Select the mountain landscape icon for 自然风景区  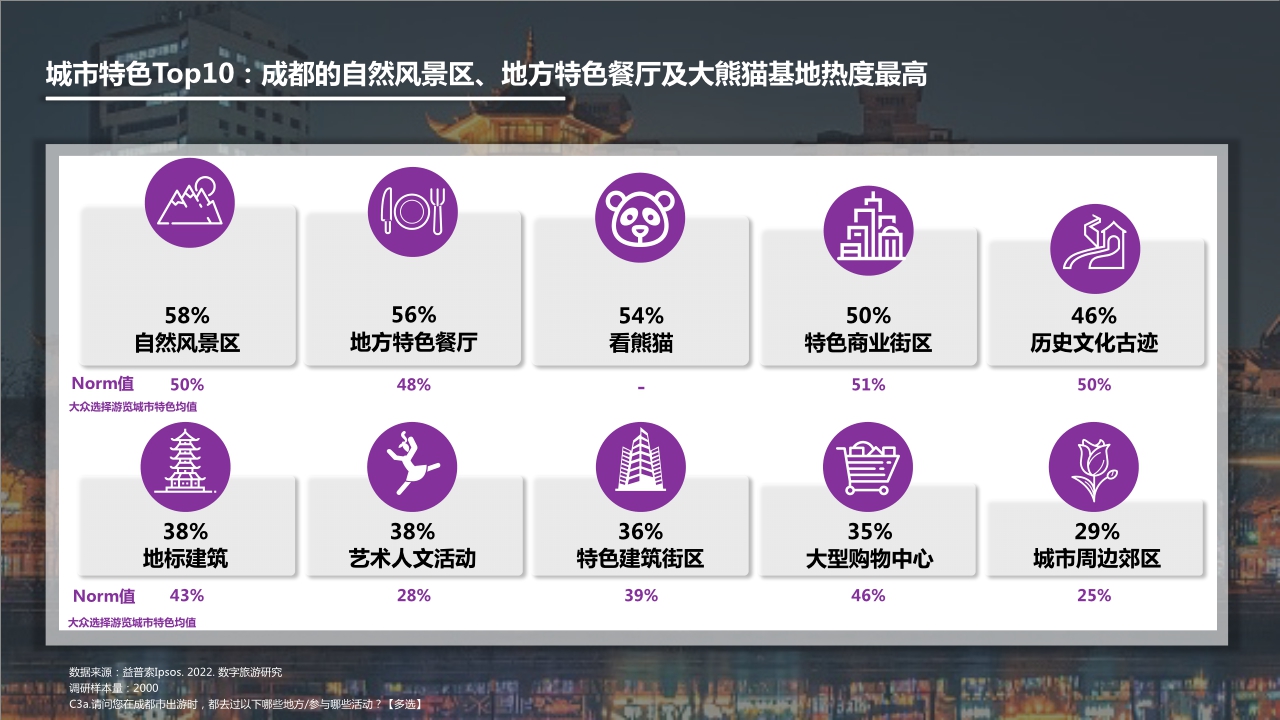coord(188,201)
